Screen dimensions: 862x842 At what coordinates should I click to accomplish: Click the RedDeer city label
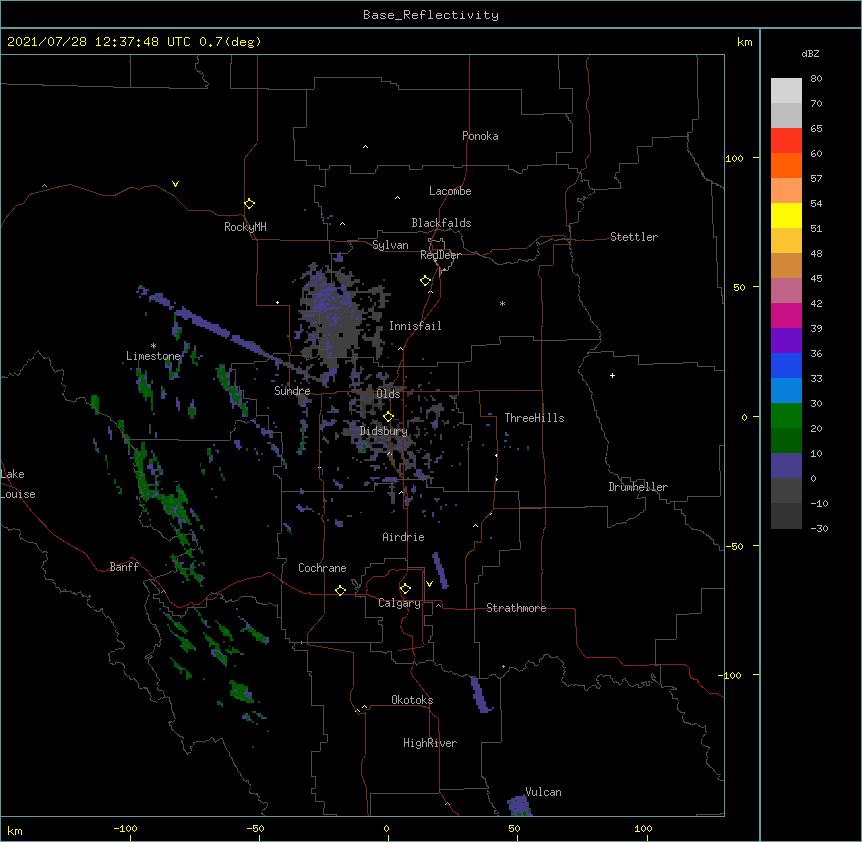pyautogui.click(x=440, y=255)
